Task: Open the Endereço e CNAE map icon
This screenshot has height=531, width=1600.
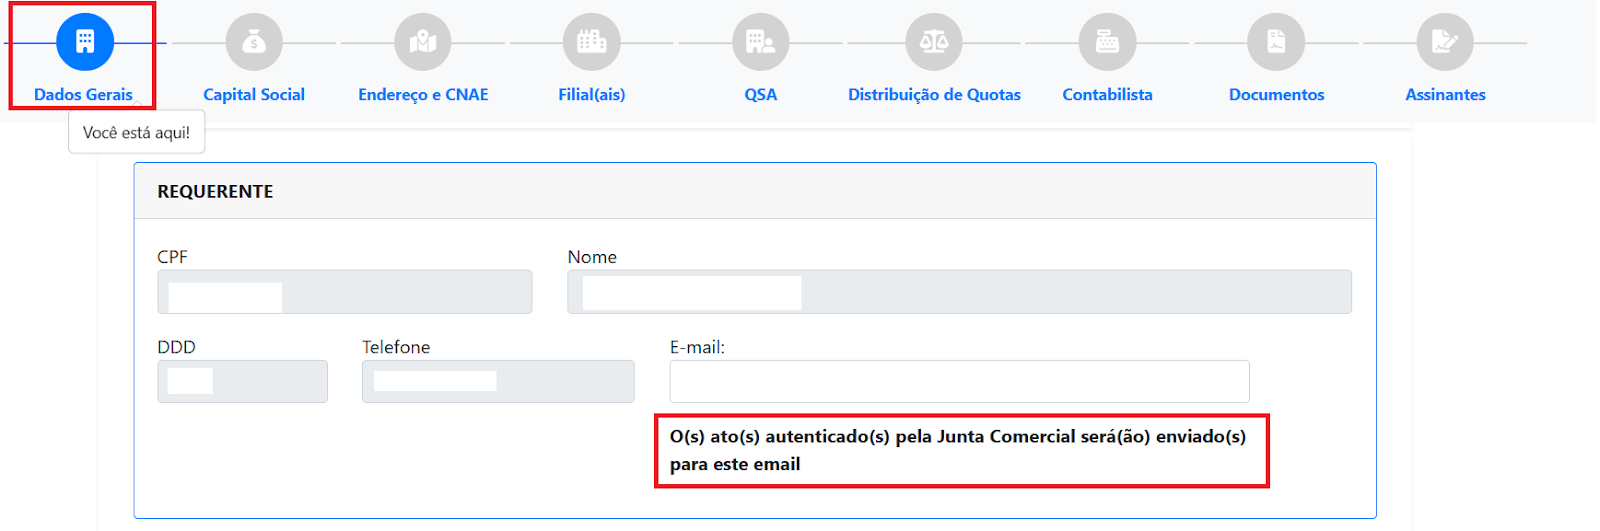Action: point(423,42)
